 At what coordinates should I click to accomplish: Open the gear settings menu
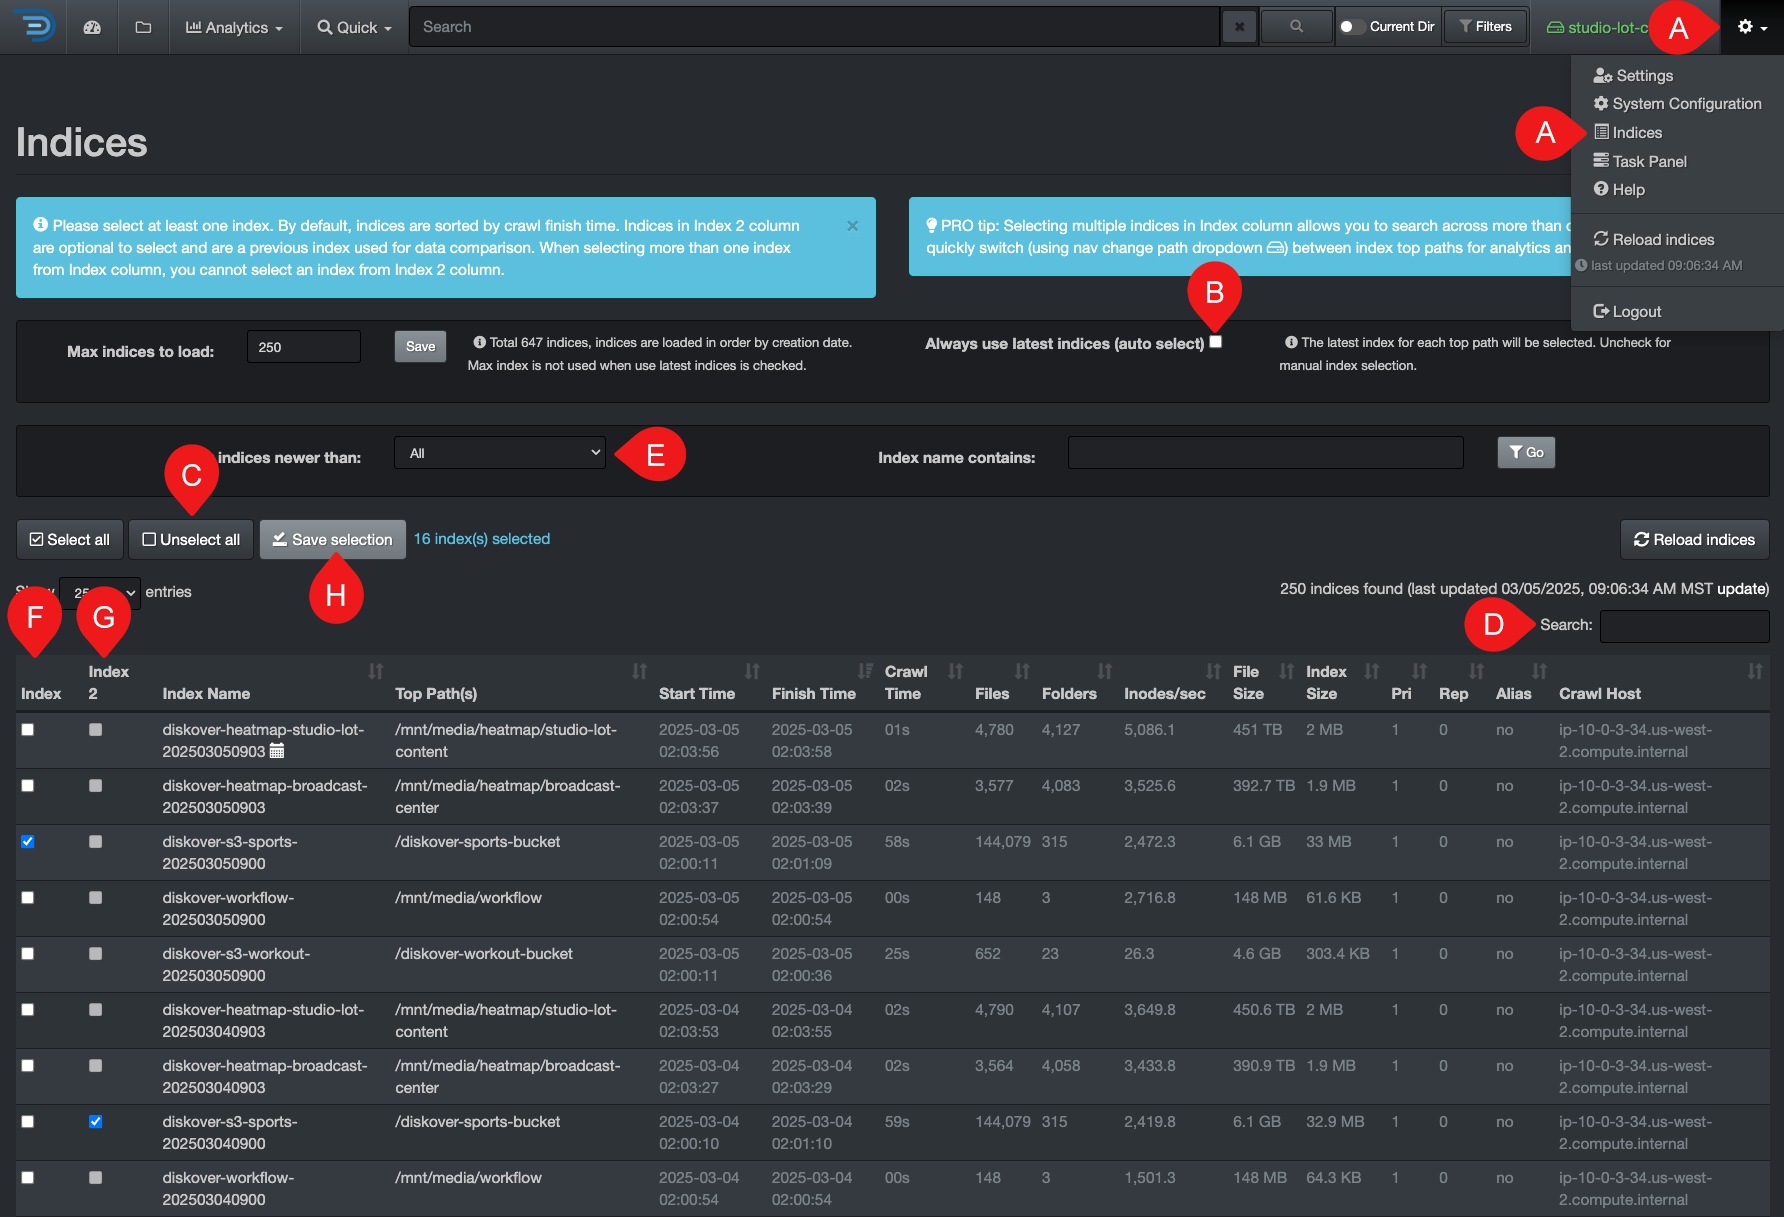click(1751, 27)
